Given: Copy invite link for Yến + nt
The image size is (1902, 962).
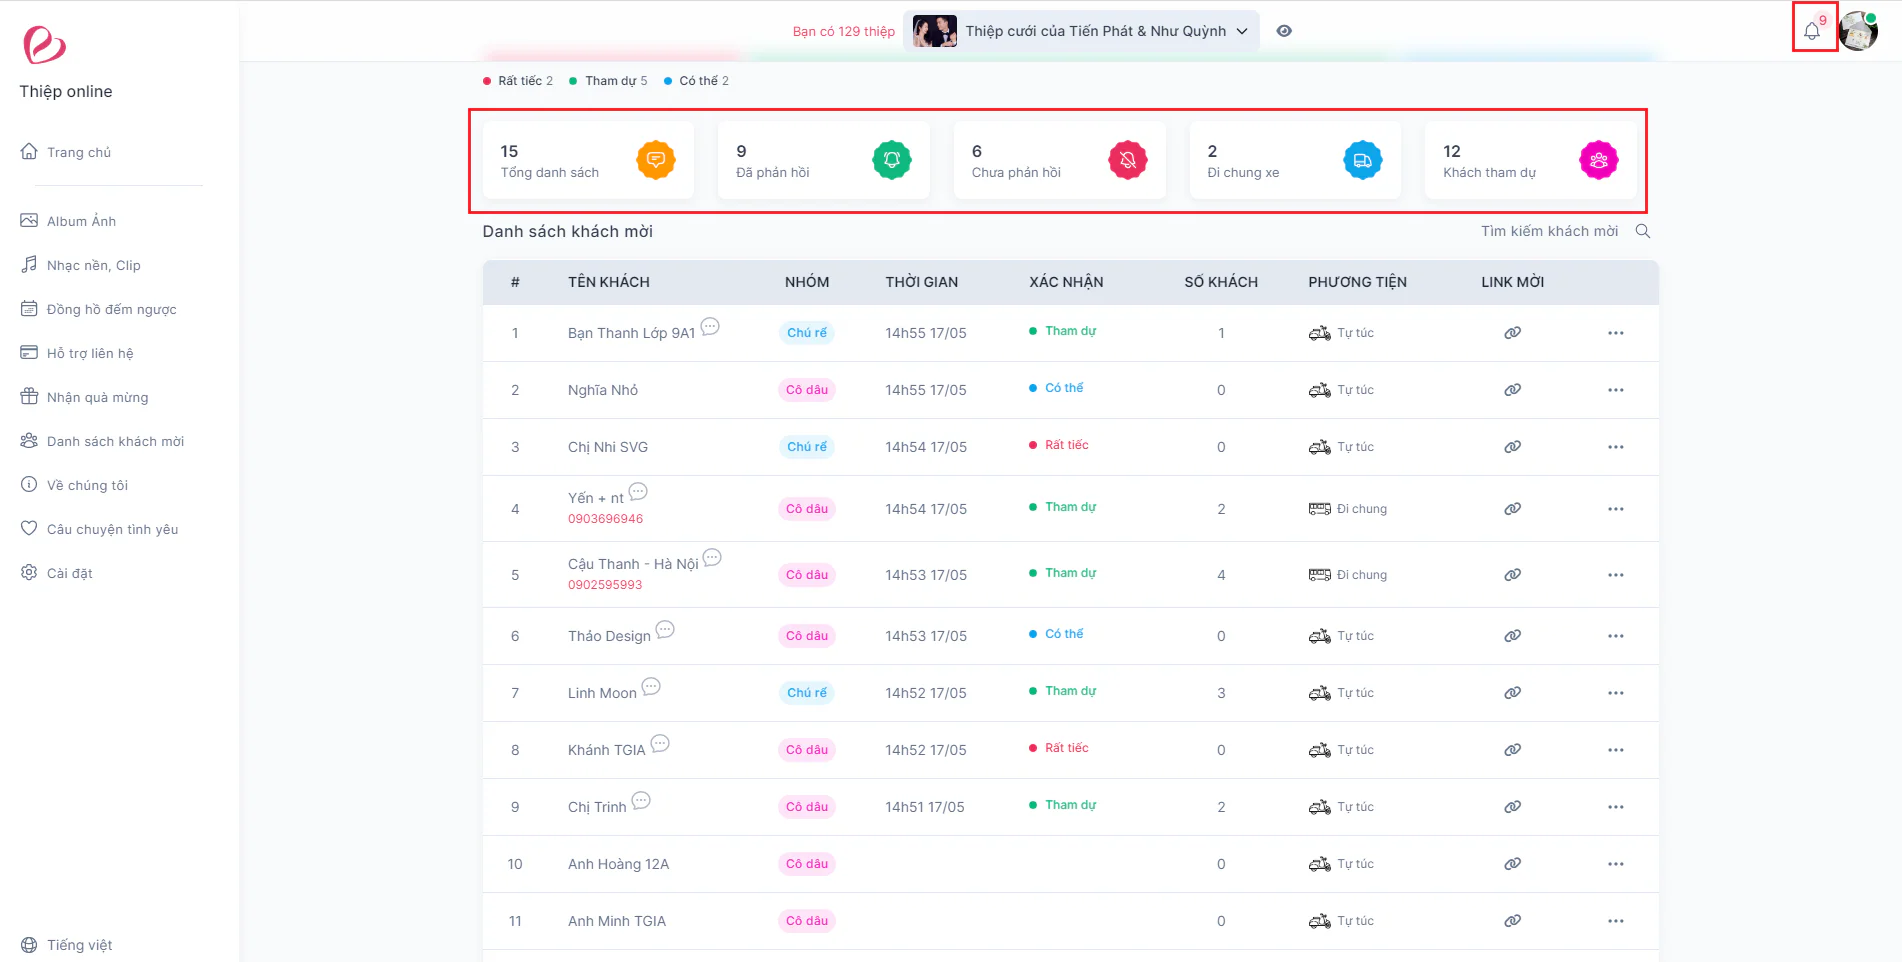Looking at the screenshot, I should coord(1513,509).
